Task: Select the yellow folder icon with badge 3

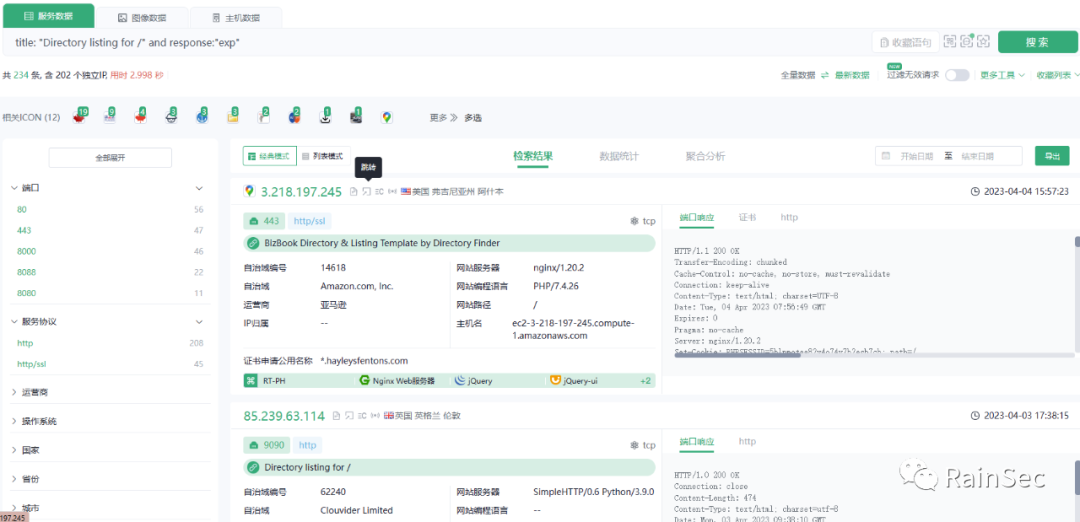Action: pos(233,117)
